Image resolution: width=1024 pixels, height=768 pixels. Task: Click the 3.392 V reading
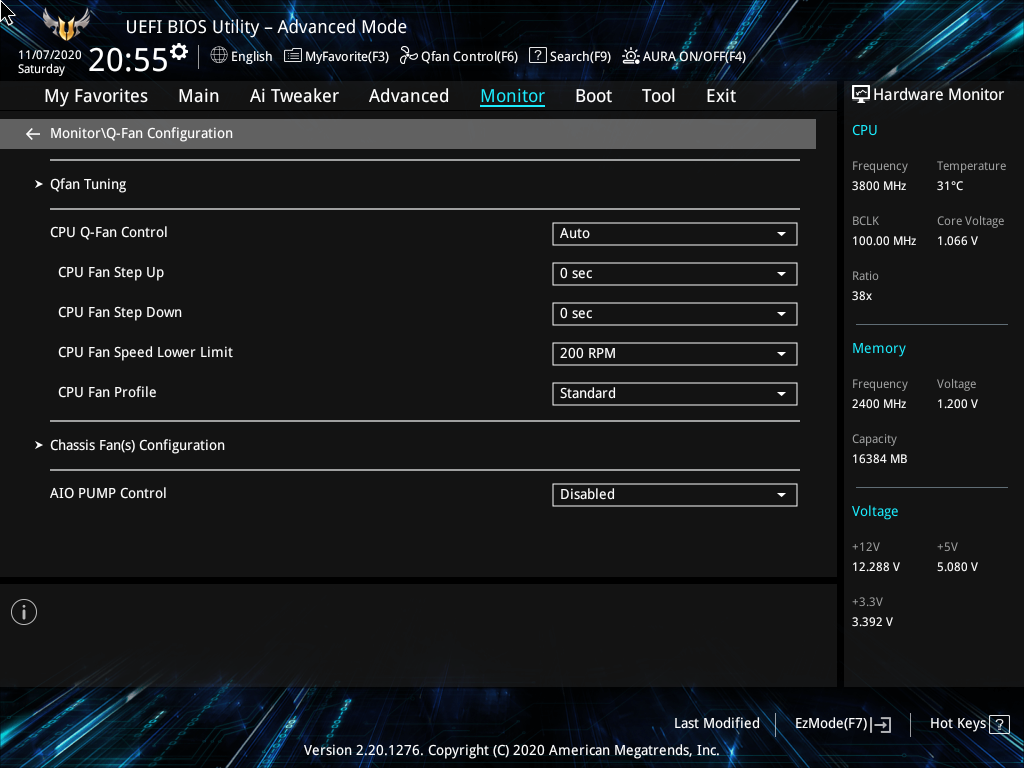tap(872, 622)
